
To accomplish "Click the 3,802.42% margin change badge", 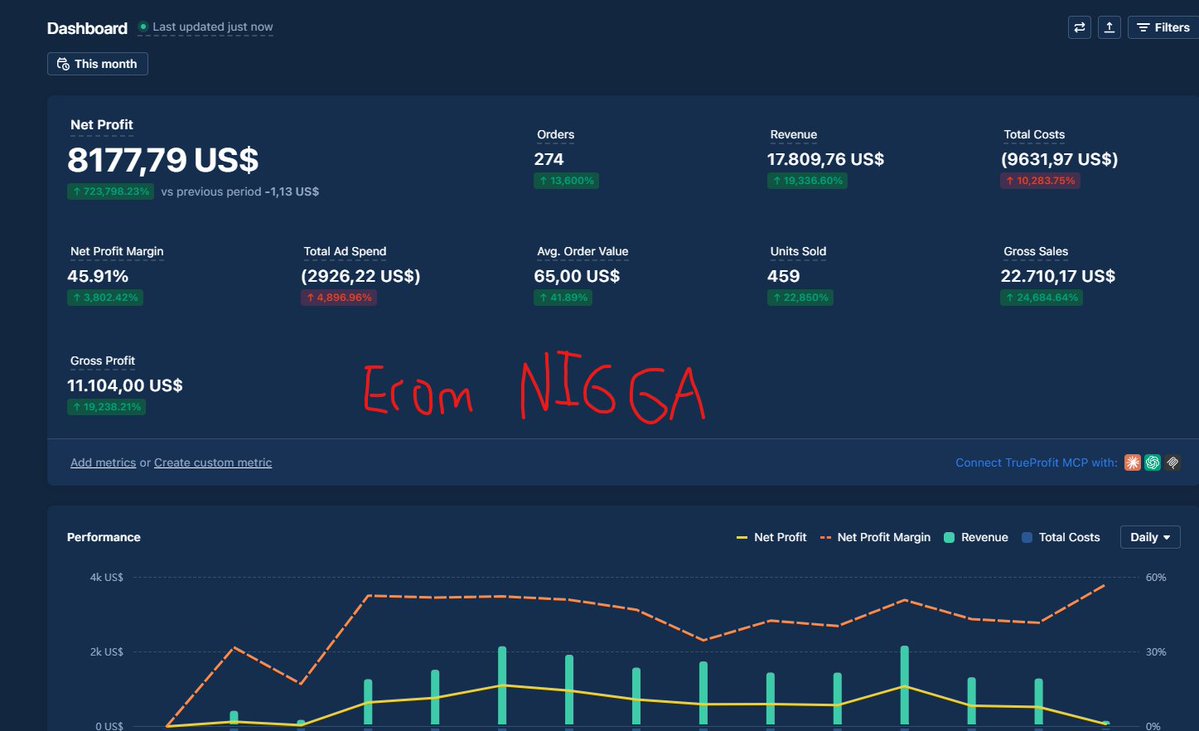I will coord(105,297).
